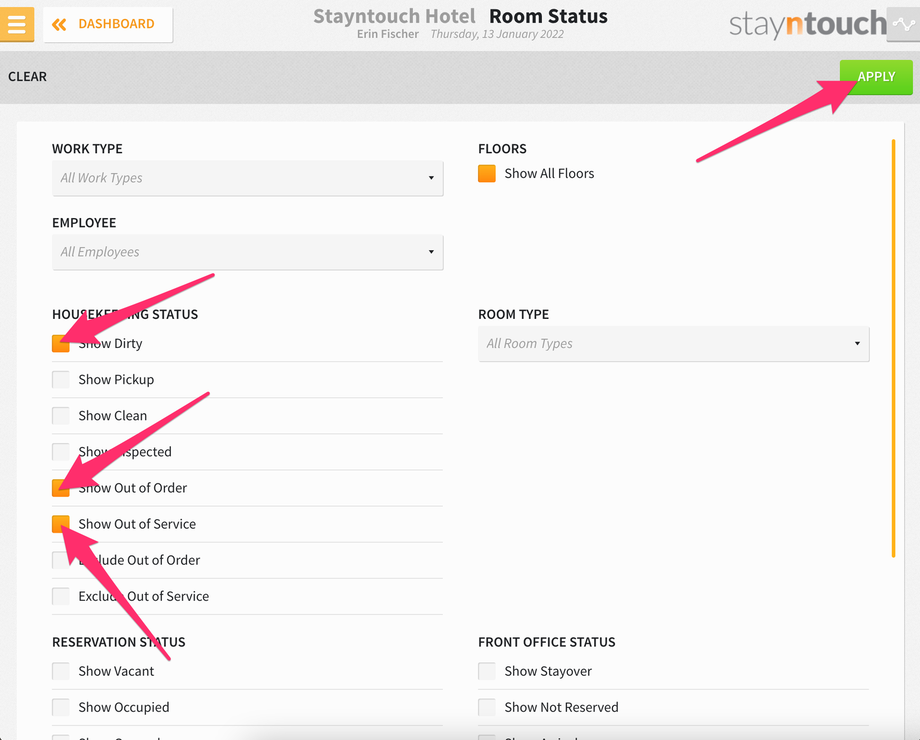Click the FLOORS heading
The width and height of the screenshot is (920, 740).
click(x=502, y=149)
